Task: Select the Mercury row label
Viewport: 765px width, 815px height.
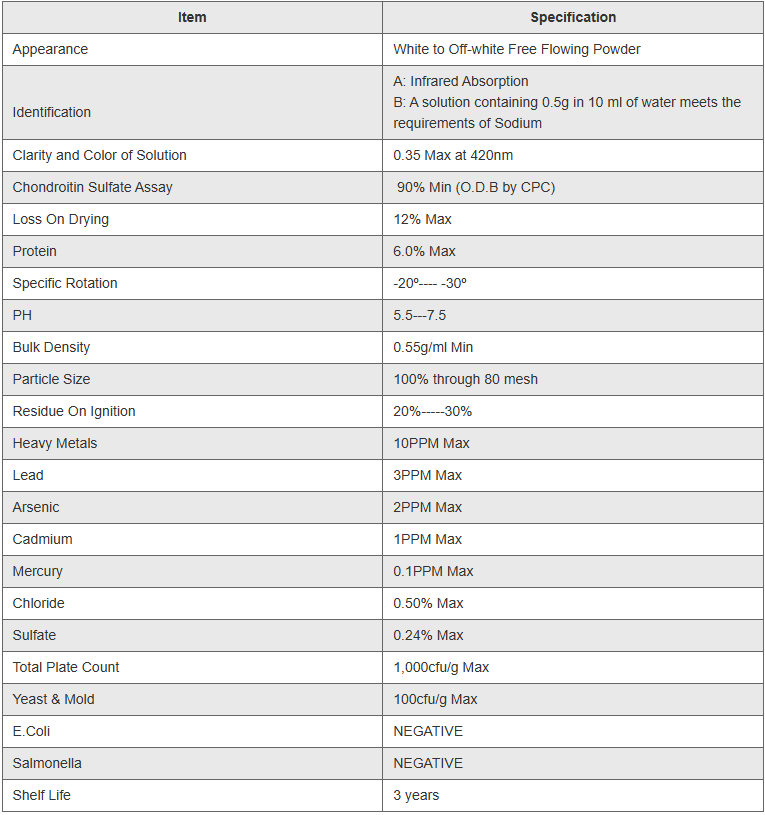Action: pyautogui.click(x=37, y=571)
